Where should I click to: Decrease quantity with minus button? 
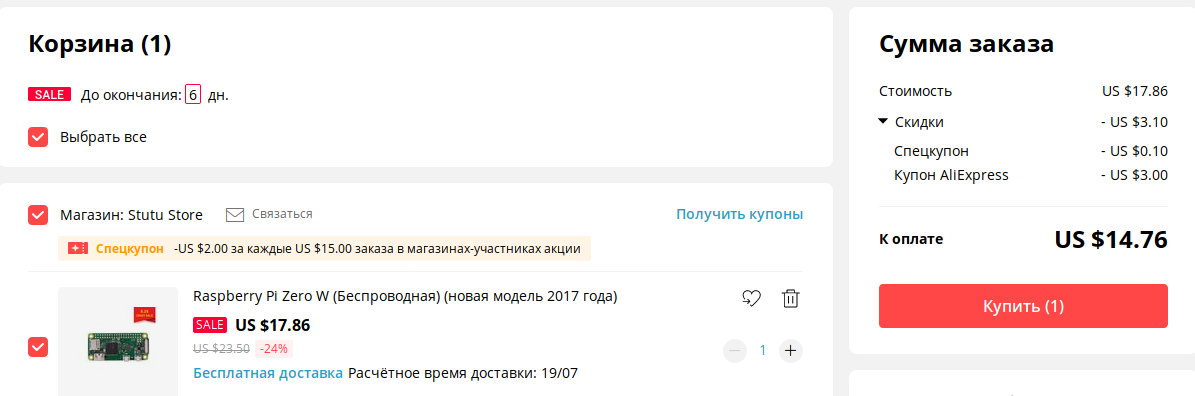pos(735,350)
